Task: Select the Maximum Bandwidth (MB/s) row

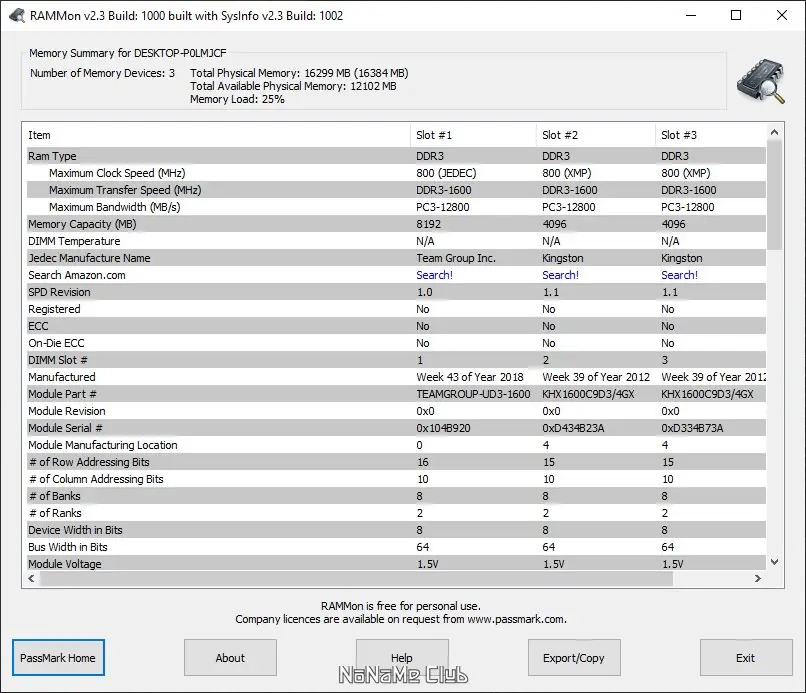Action: click(396, 207)
